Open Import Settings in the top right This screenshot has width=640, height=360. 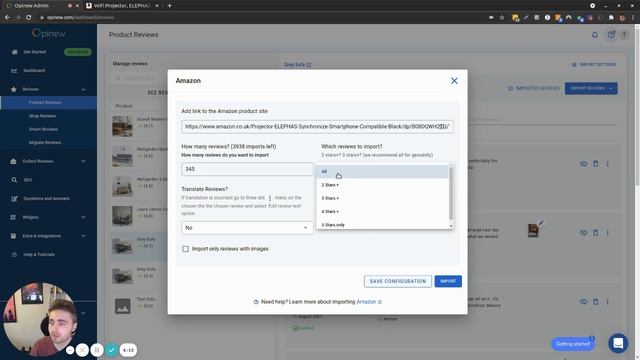594,64
